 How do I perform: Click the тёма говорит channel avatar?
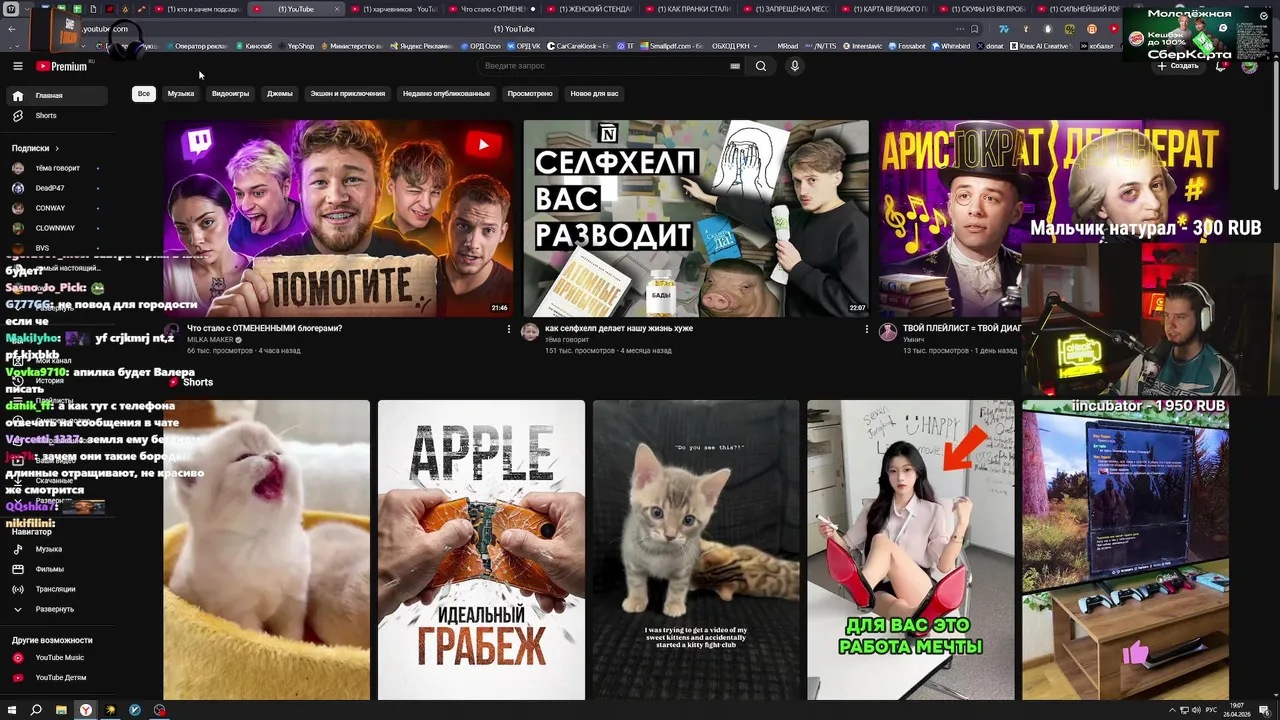click(530, 332)
